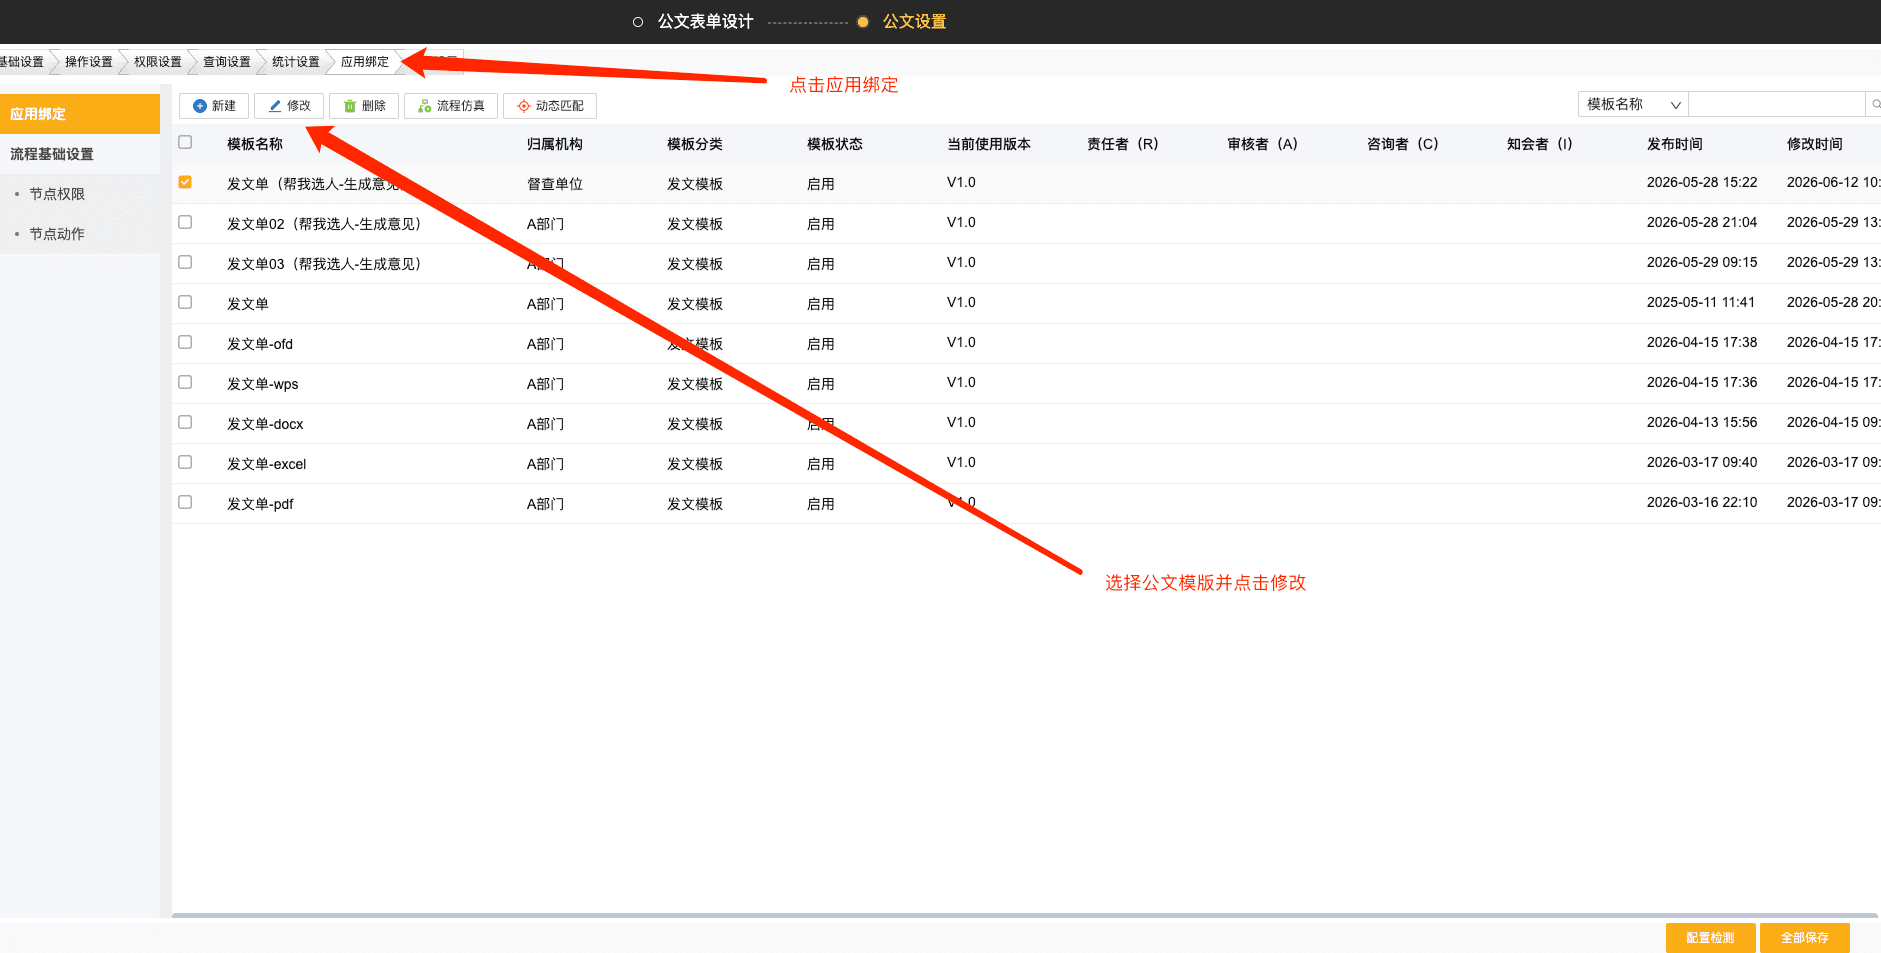Check the box for 发文单02 row
The height and width of the screenshot is (953, 1881).
click(x=185, y=223)
